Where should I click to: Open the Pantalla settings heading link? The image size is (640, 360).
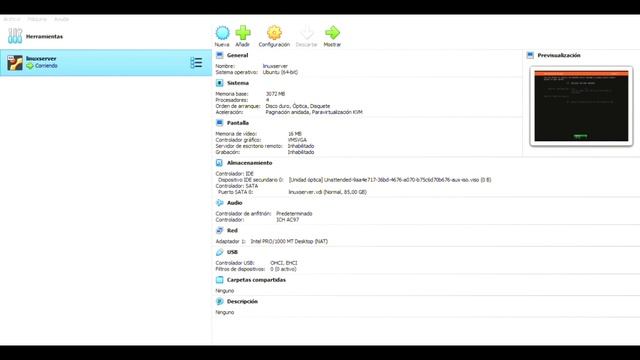coord(238,123)
